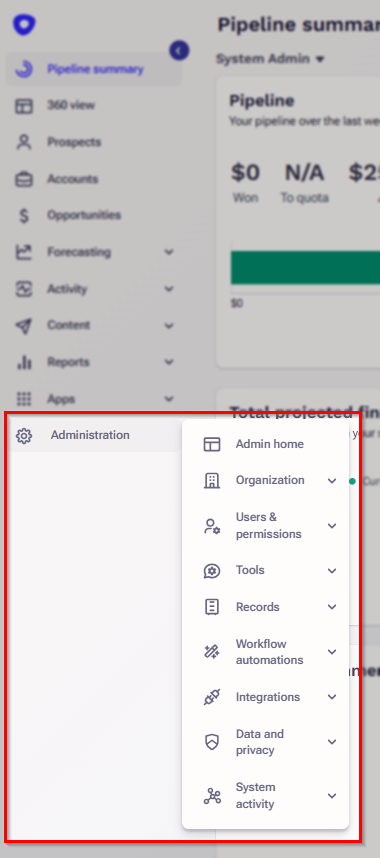This screenshot has height=858, width=380.
Task: Open the System Admin dropdown
Action: pos(270,59)
